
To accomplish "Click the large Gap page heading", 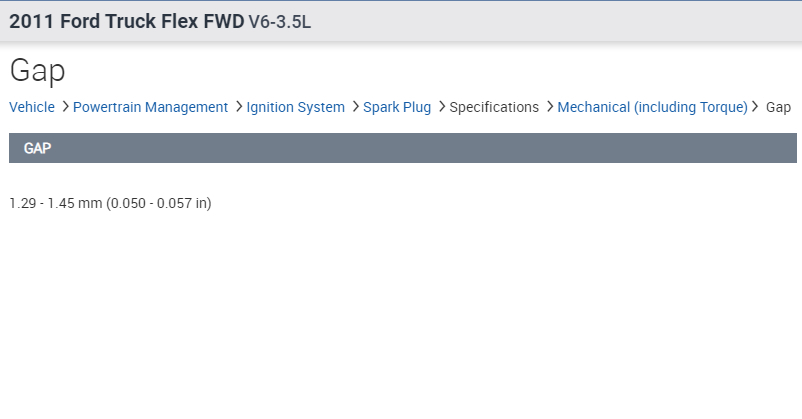I will [37, 70].
